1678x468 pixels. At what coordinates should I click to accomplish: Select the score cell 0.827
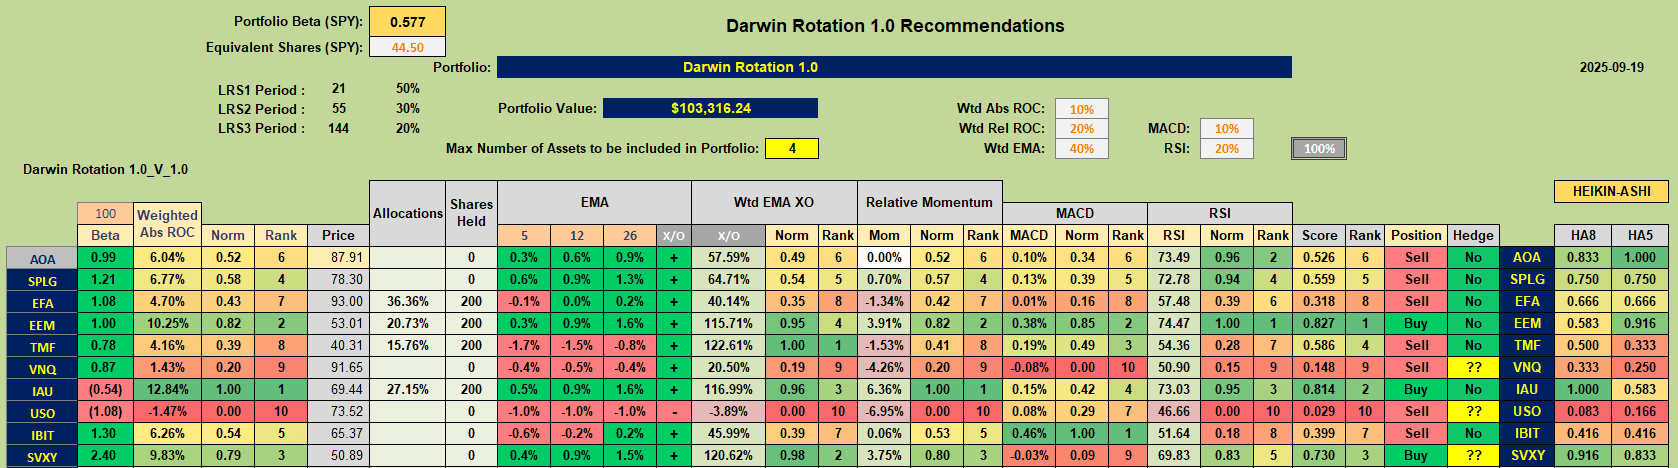1319,323
